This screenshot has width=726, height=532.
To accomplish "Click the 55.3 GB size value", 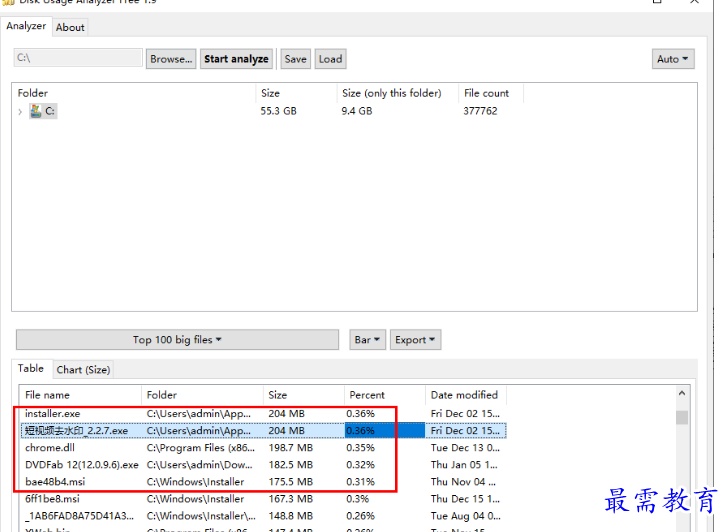I will coord(278,111).
